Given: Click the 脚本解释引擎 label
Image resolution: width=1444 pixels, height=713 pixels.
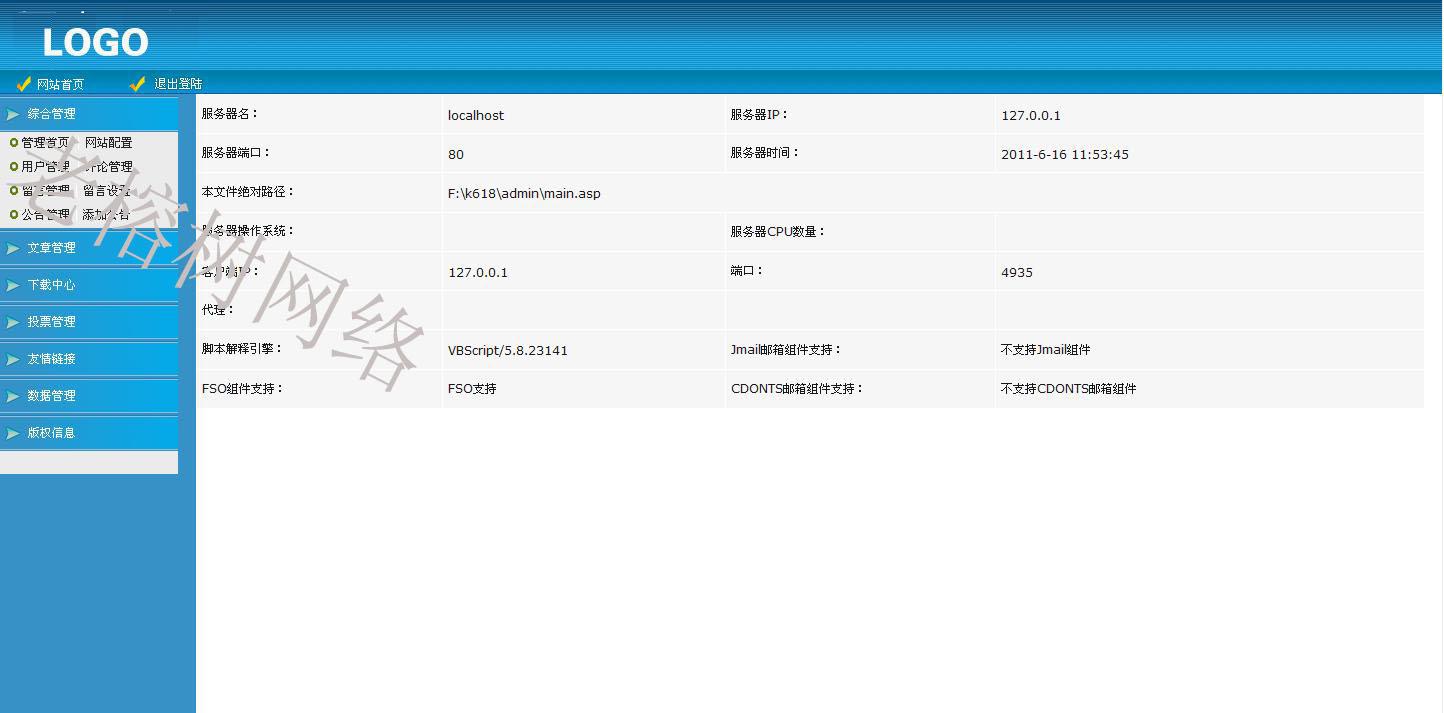Looking at the screenshot, I should tap(242, 349).
